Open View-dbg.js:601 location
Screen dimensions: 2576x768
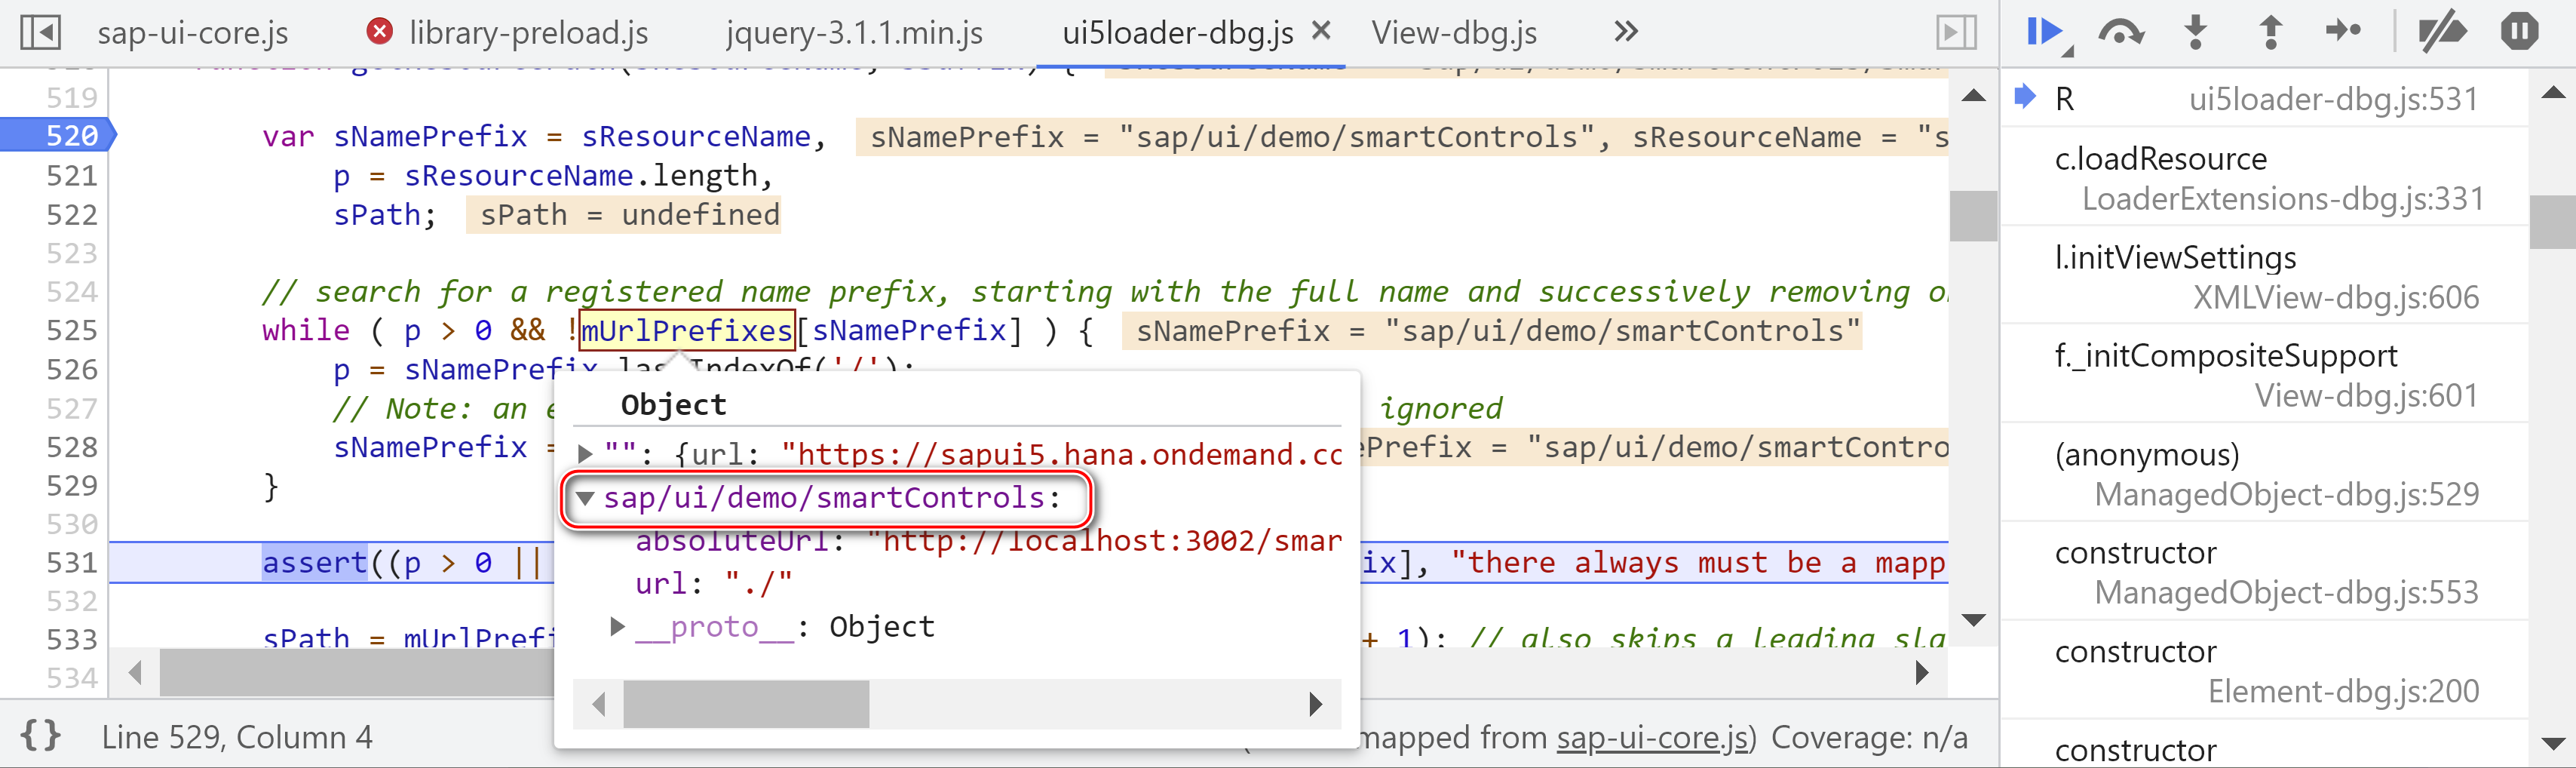(2366, 396)
